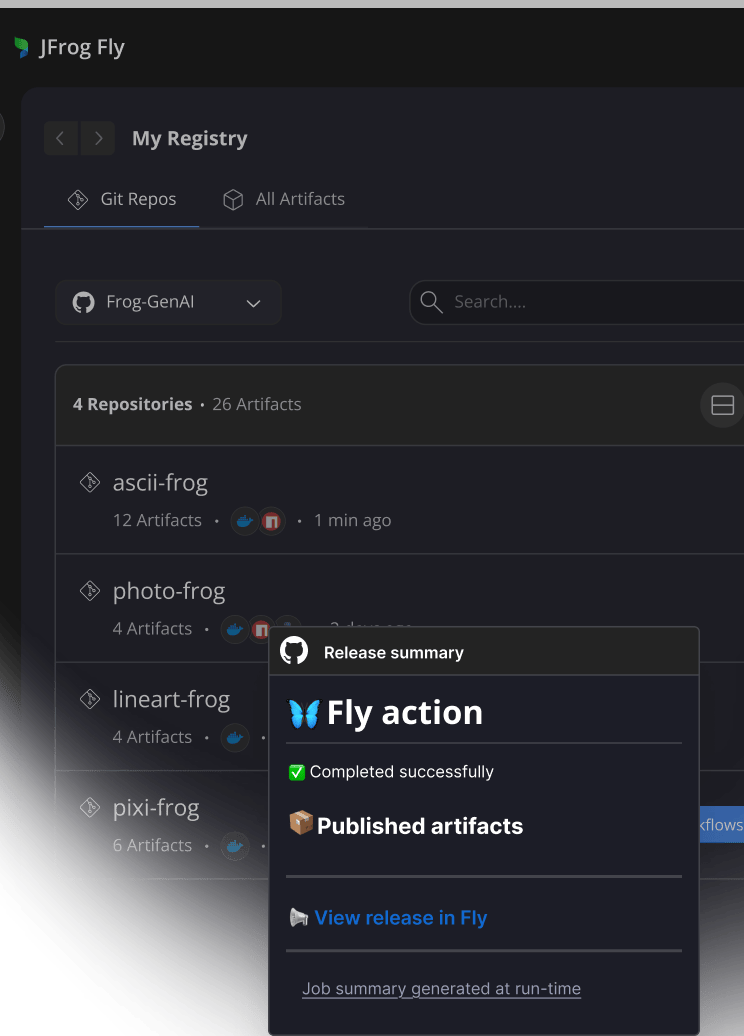
Task: Click the JFrog Fly logo
Action: [x=68, y=47]
